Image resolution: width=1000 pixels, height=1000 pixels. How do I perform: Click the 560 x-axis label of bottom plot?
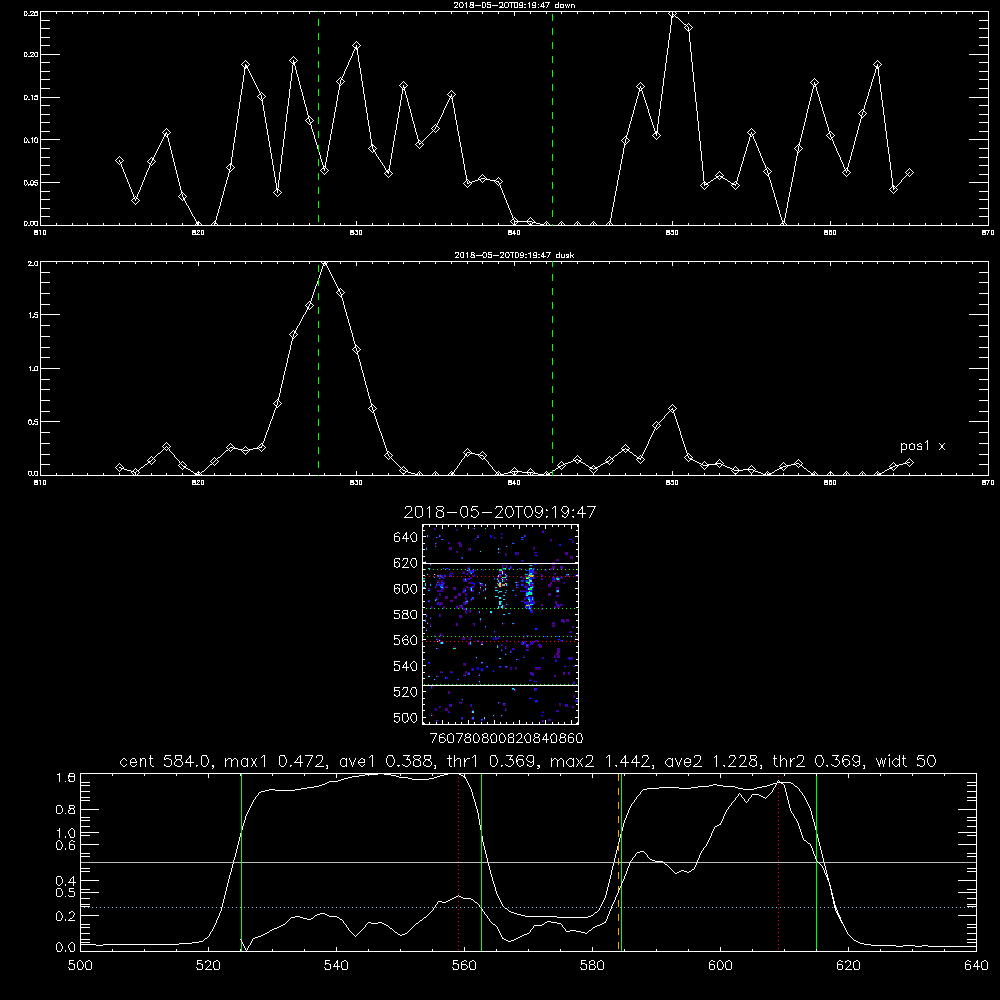464,966
